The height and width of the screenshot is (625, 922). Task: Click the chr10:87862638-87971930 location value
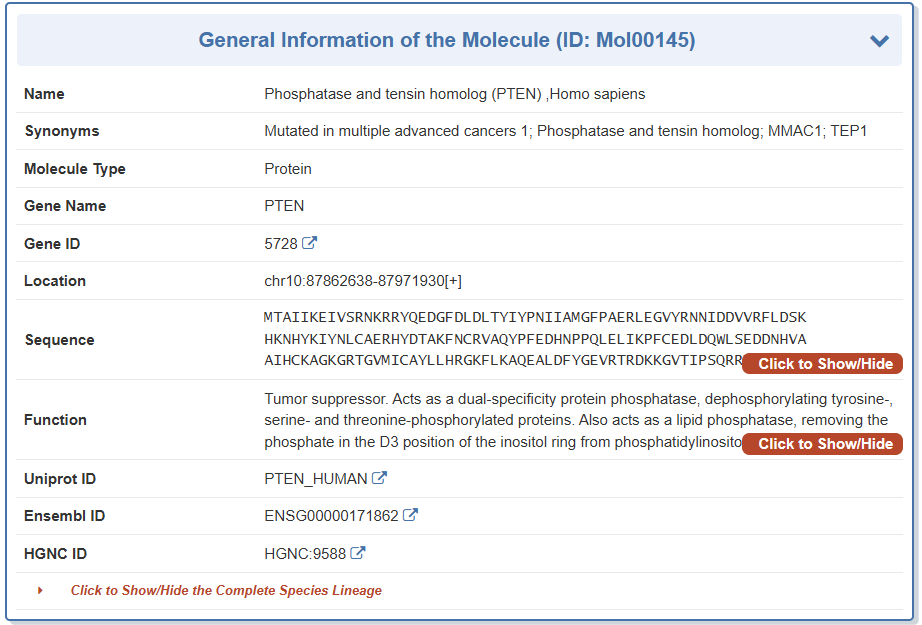tap(362, 281)
